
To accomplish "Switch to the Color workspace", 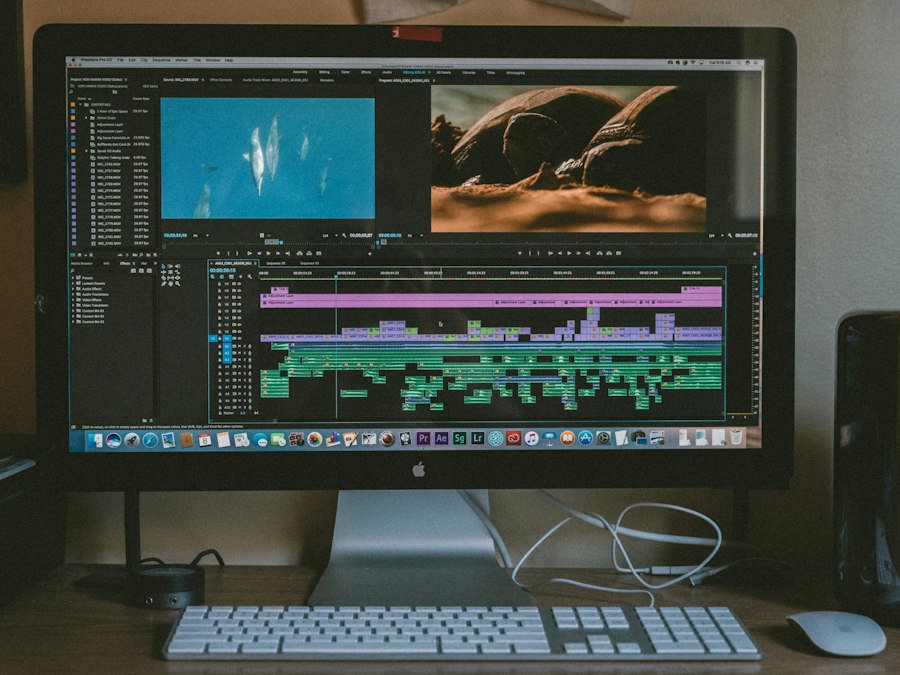I will (346, 72).
